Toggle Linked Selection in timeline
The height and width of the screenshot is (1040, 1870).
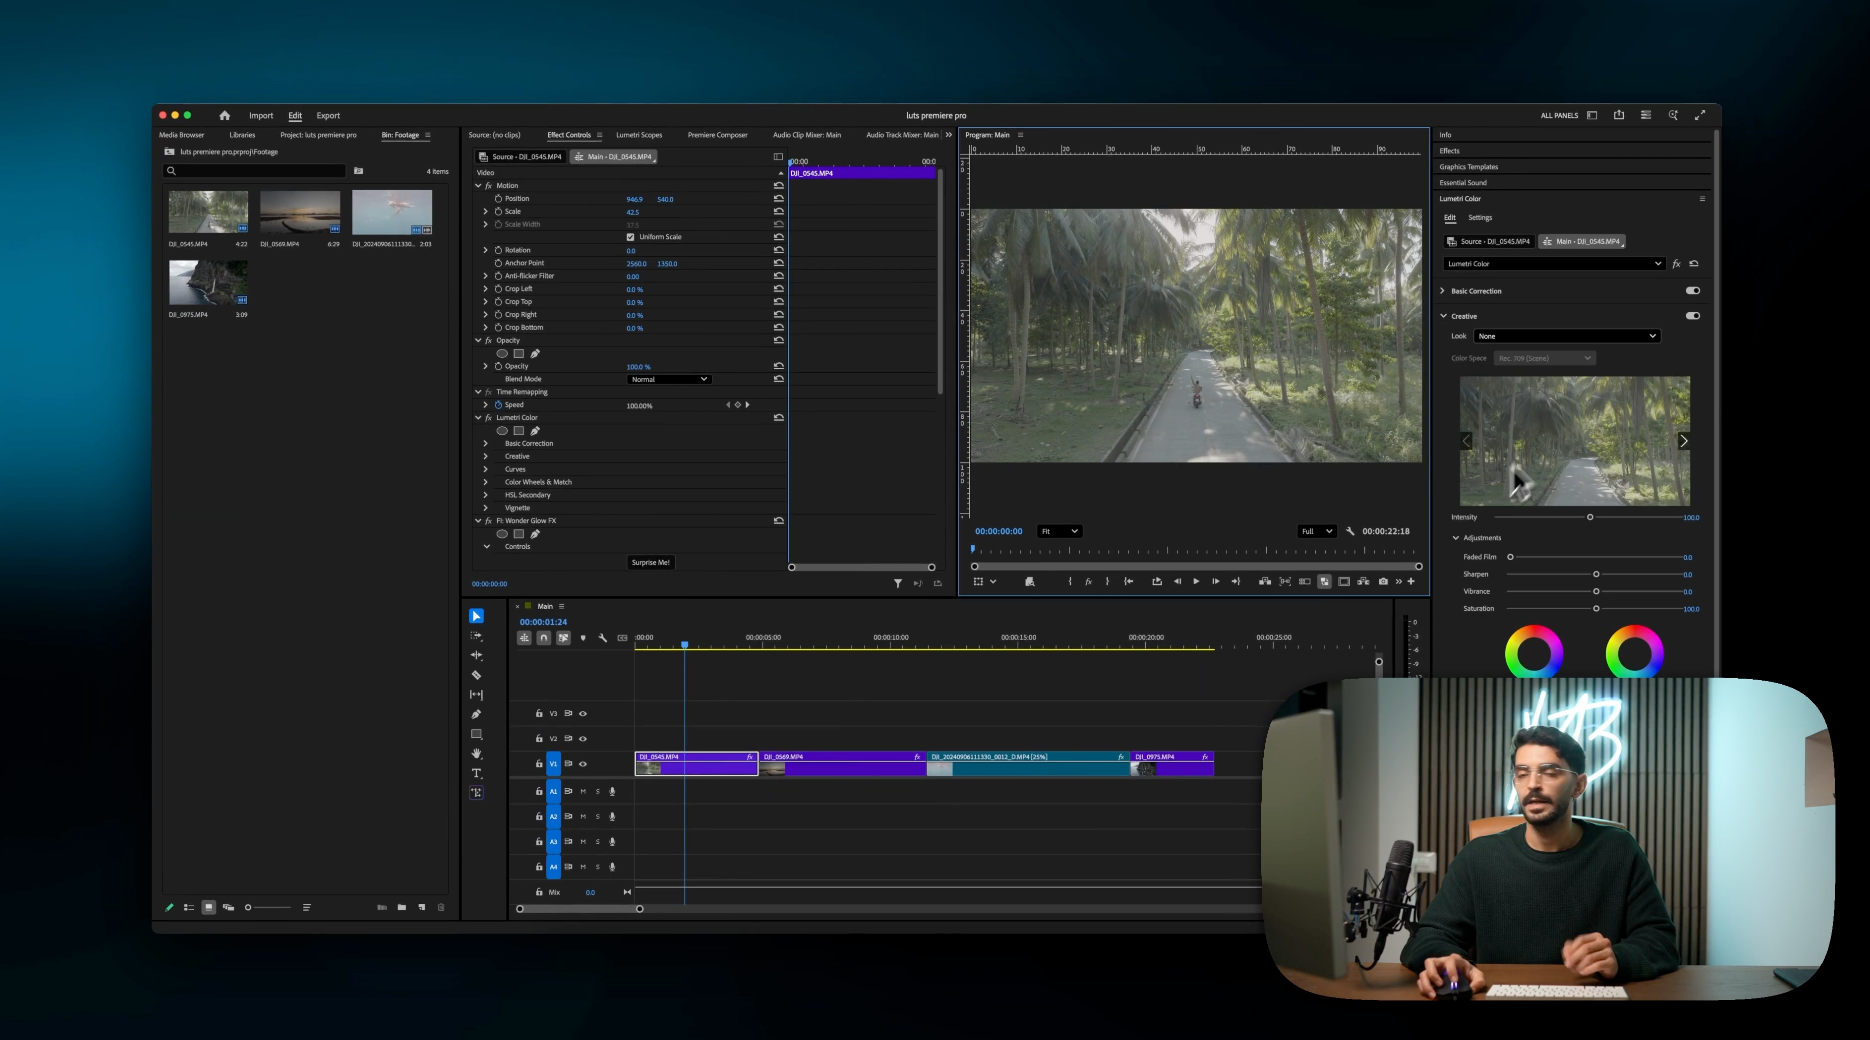(564, 638)
